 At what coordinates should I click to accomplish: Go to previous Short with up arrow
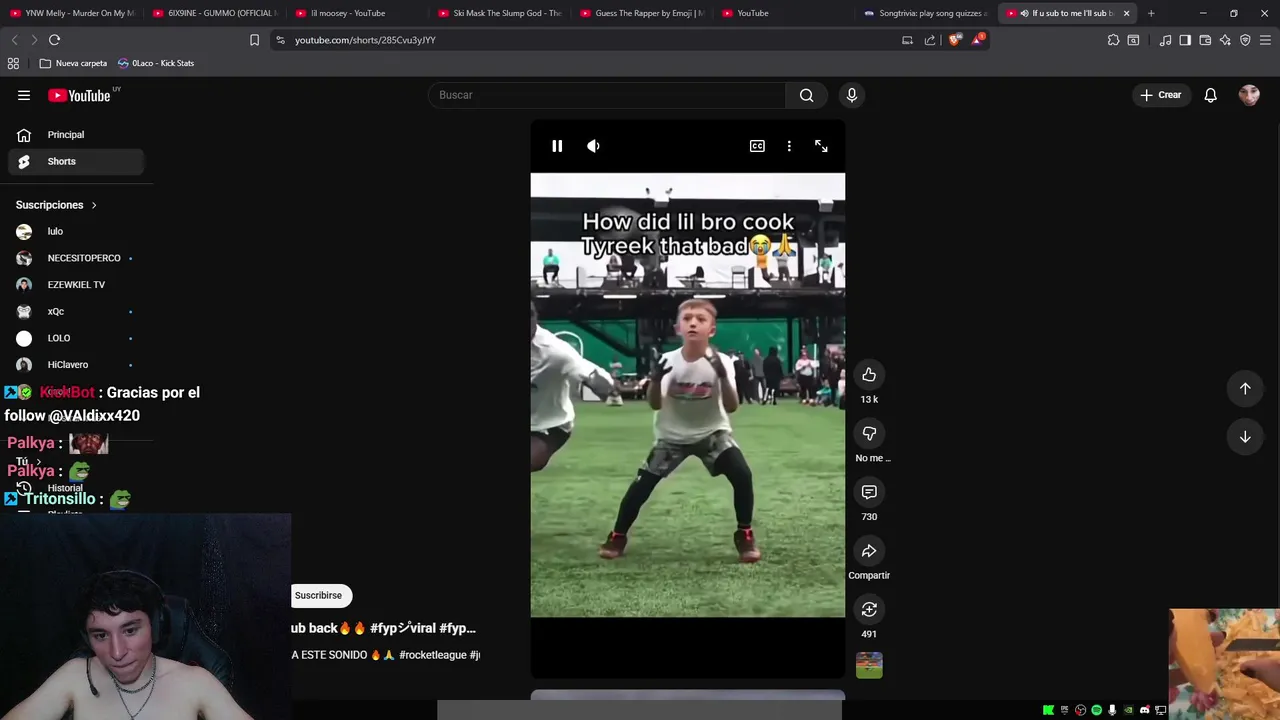1245,388
